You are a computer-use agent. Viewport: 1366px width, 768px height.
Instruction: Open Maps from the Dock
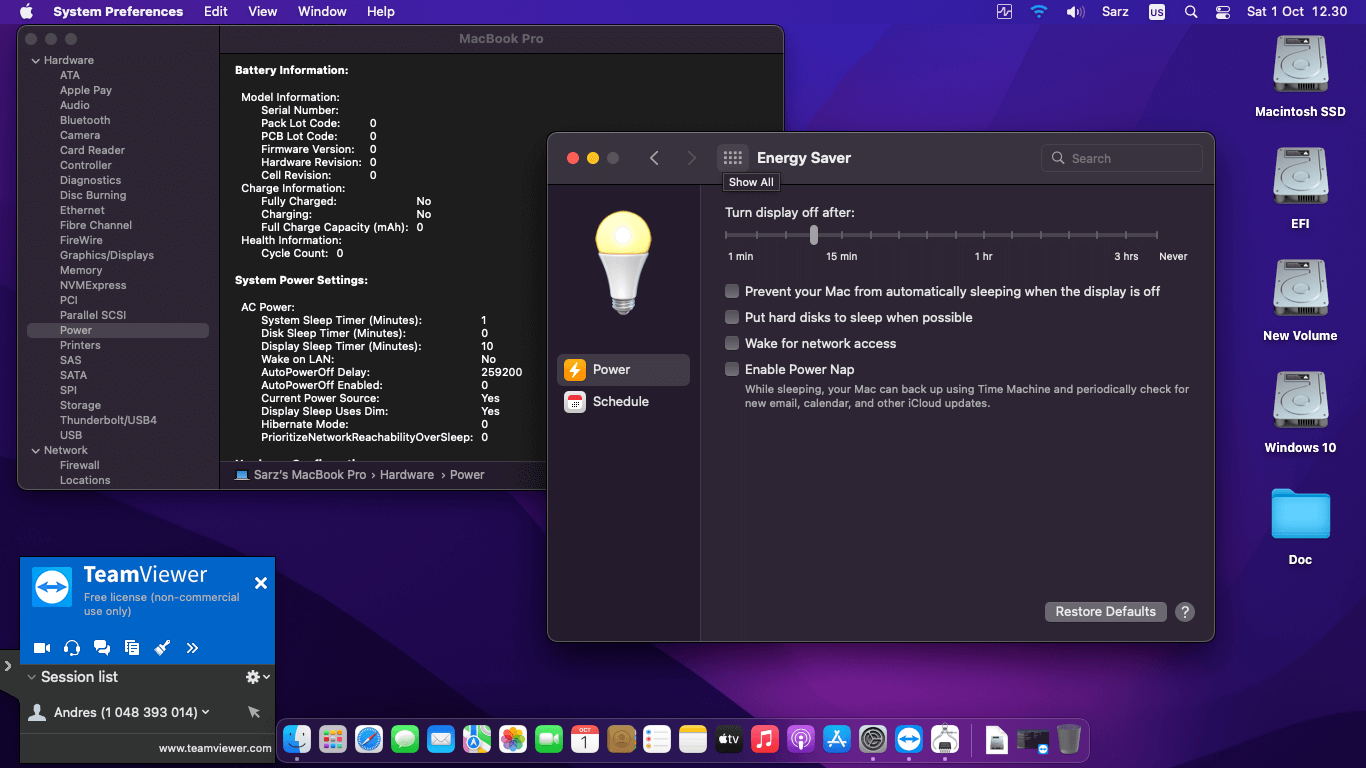pyautogui.click(x=477, y=739)
